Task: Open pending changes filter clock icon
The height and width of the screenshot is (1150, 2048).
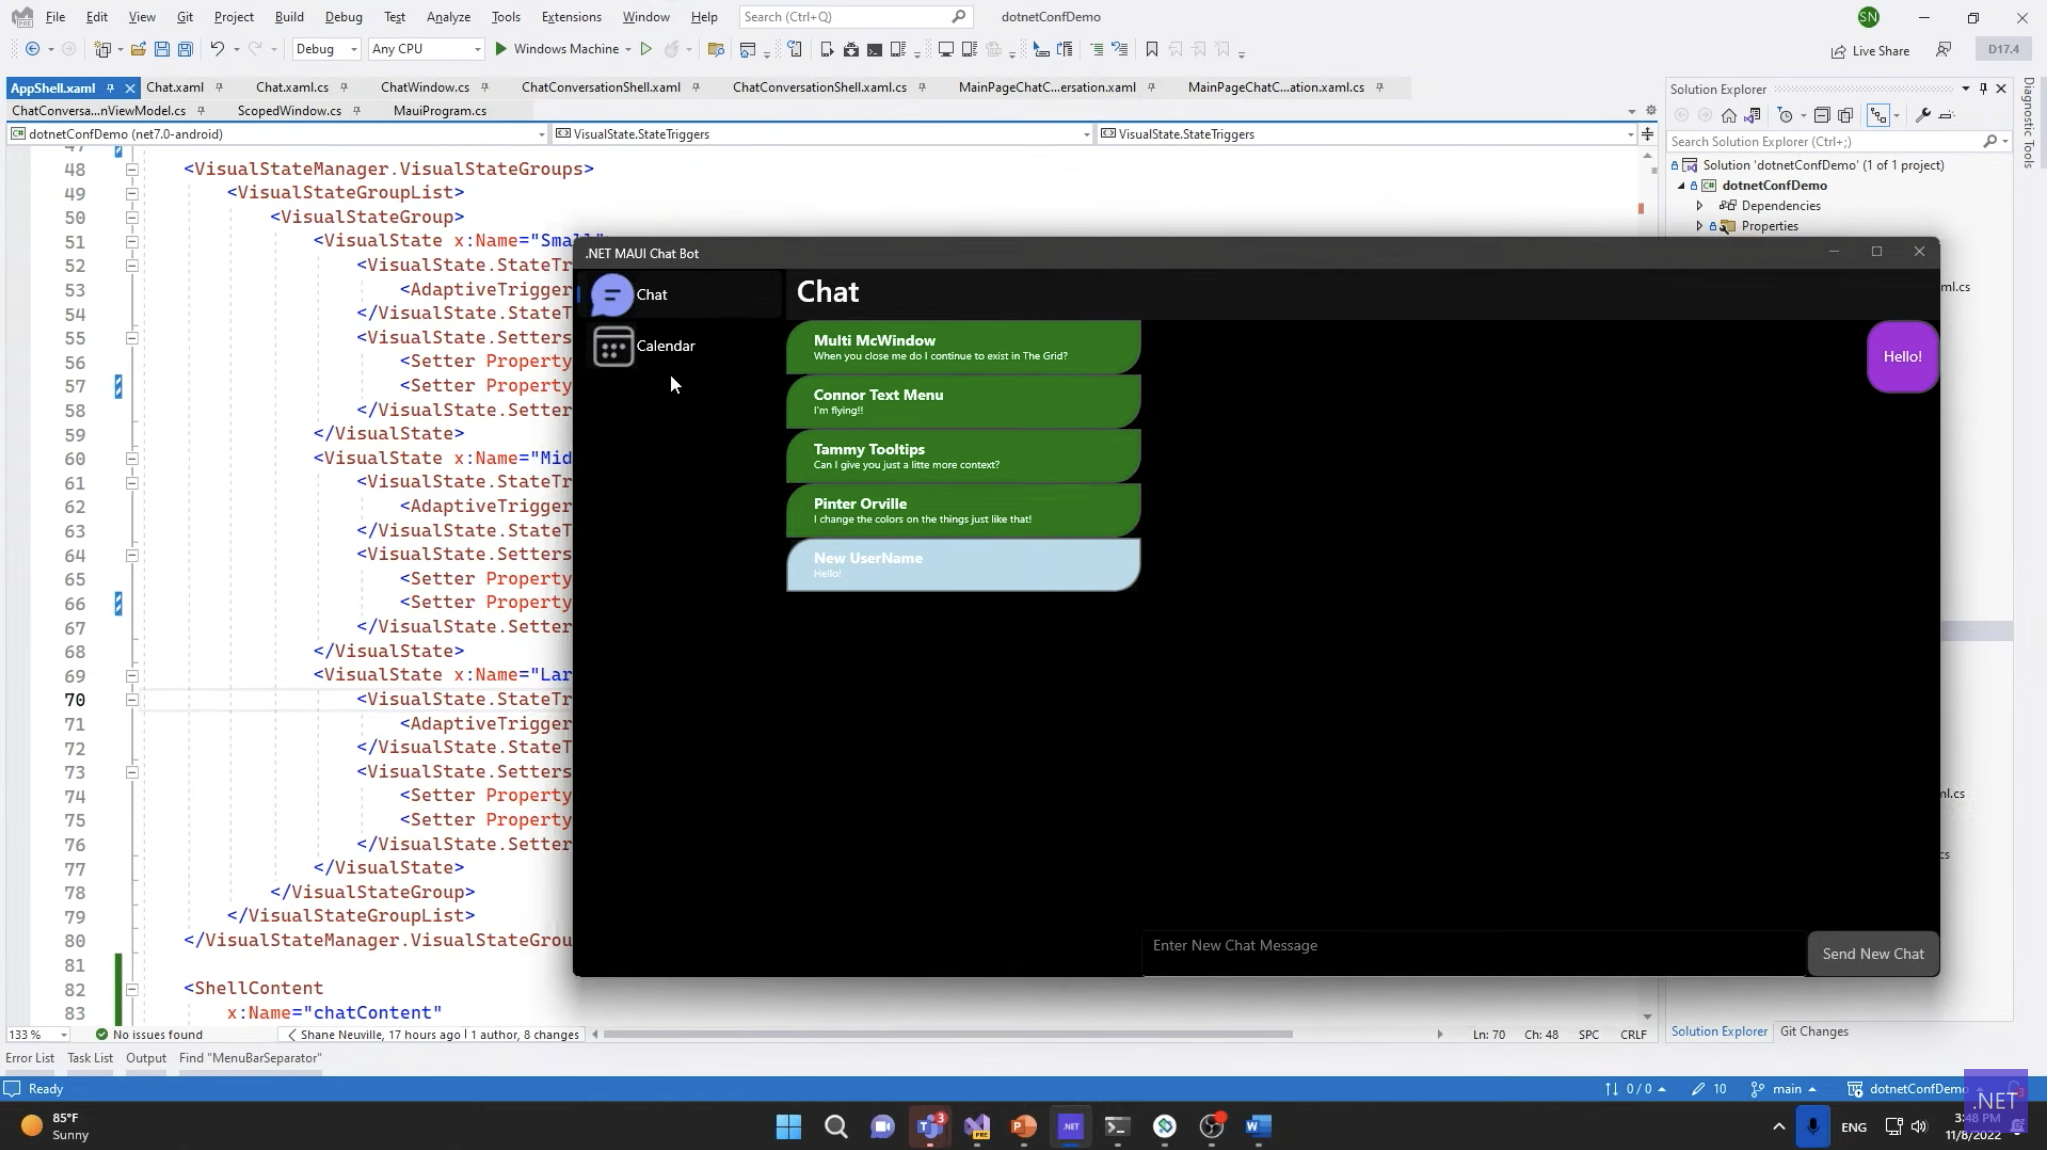Action: point(1785,115)
